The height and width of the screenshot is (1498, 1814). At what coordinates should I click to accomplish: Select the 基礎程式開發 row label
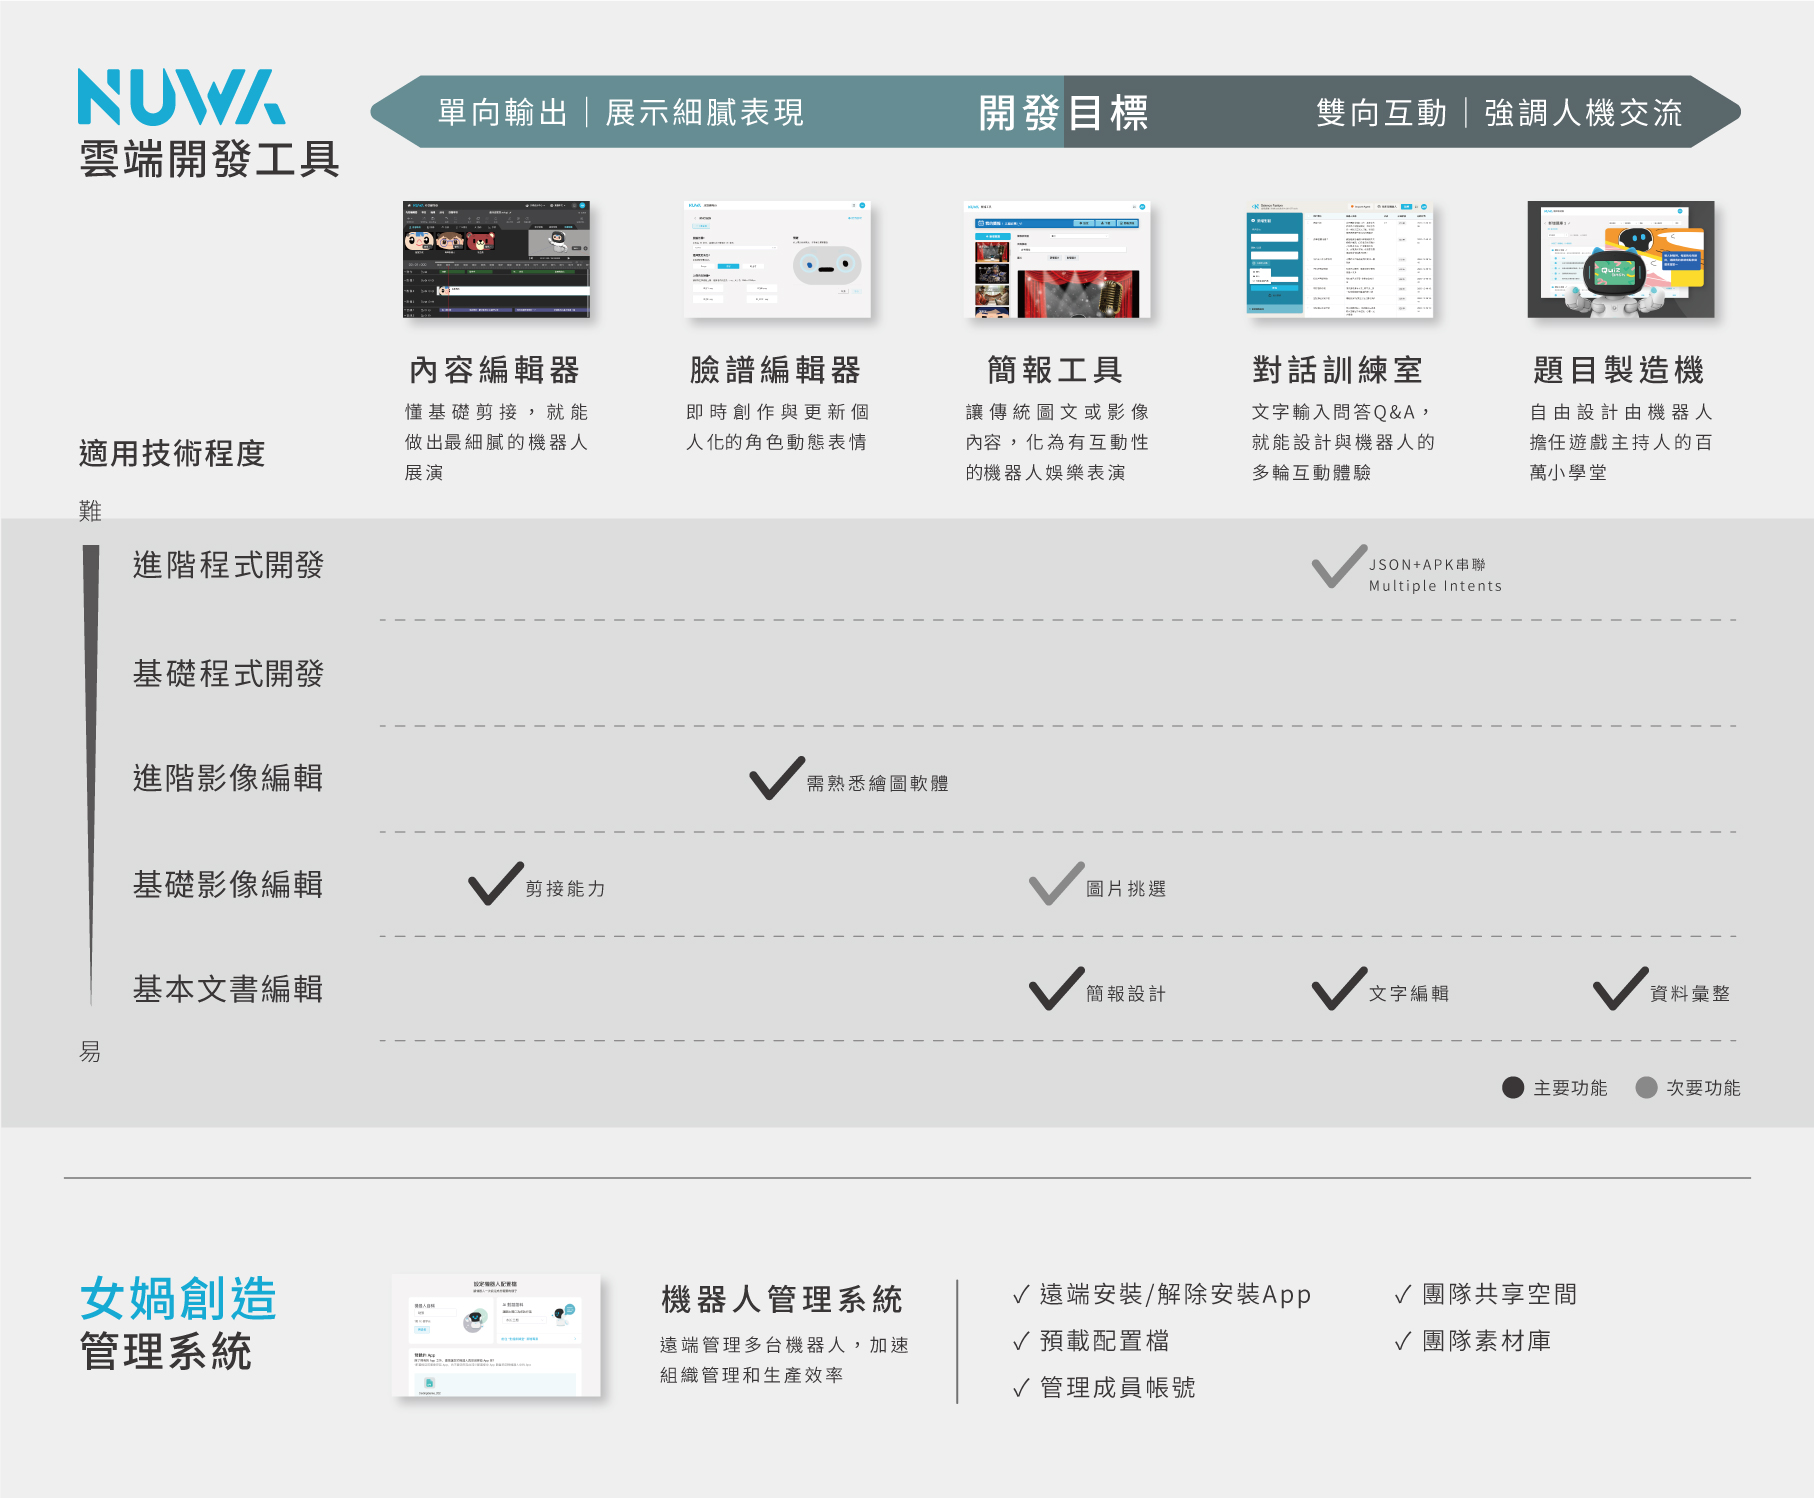(229, 673)
